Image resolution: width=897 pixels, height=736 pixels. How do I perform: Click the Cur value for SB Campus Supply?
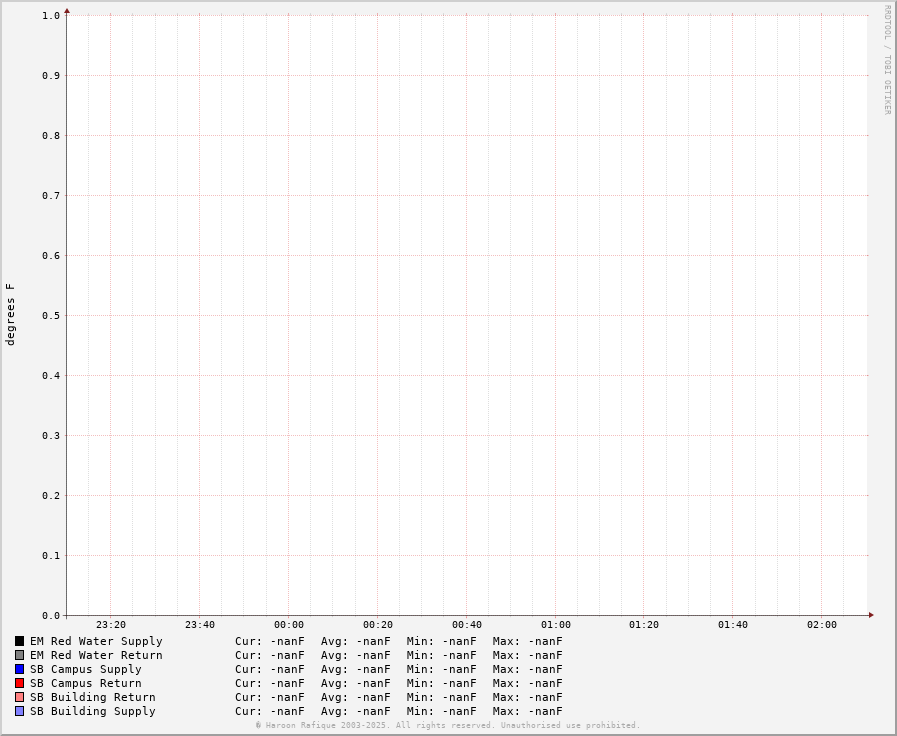click(270, 669)
